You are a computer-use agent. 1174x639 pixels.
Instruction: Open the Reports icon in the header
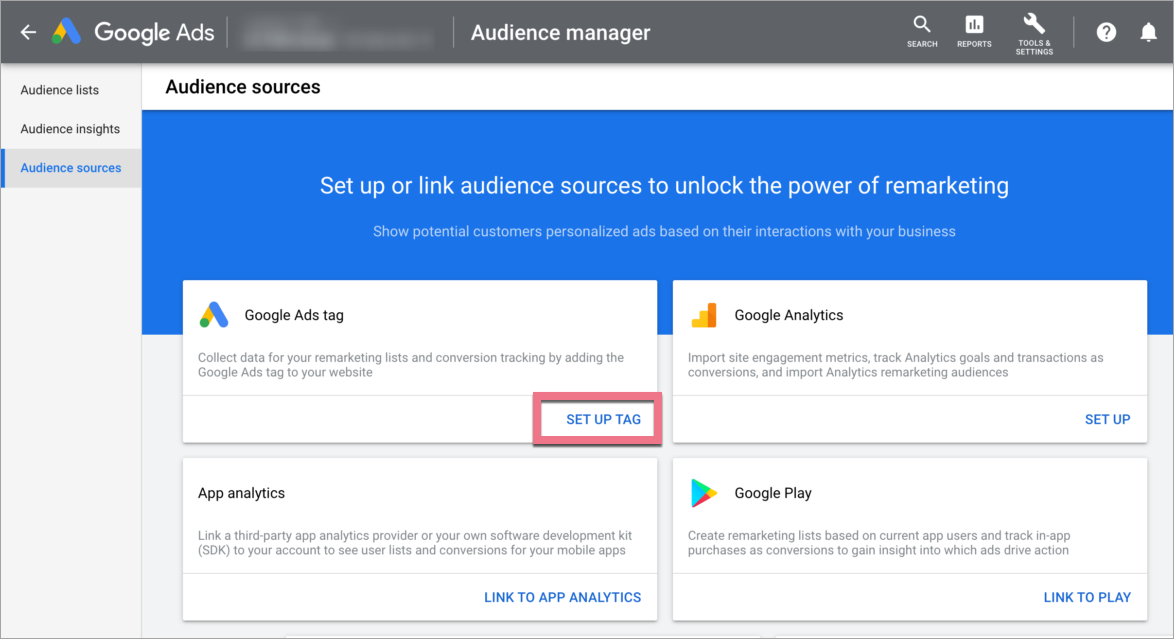coord(974,26)
